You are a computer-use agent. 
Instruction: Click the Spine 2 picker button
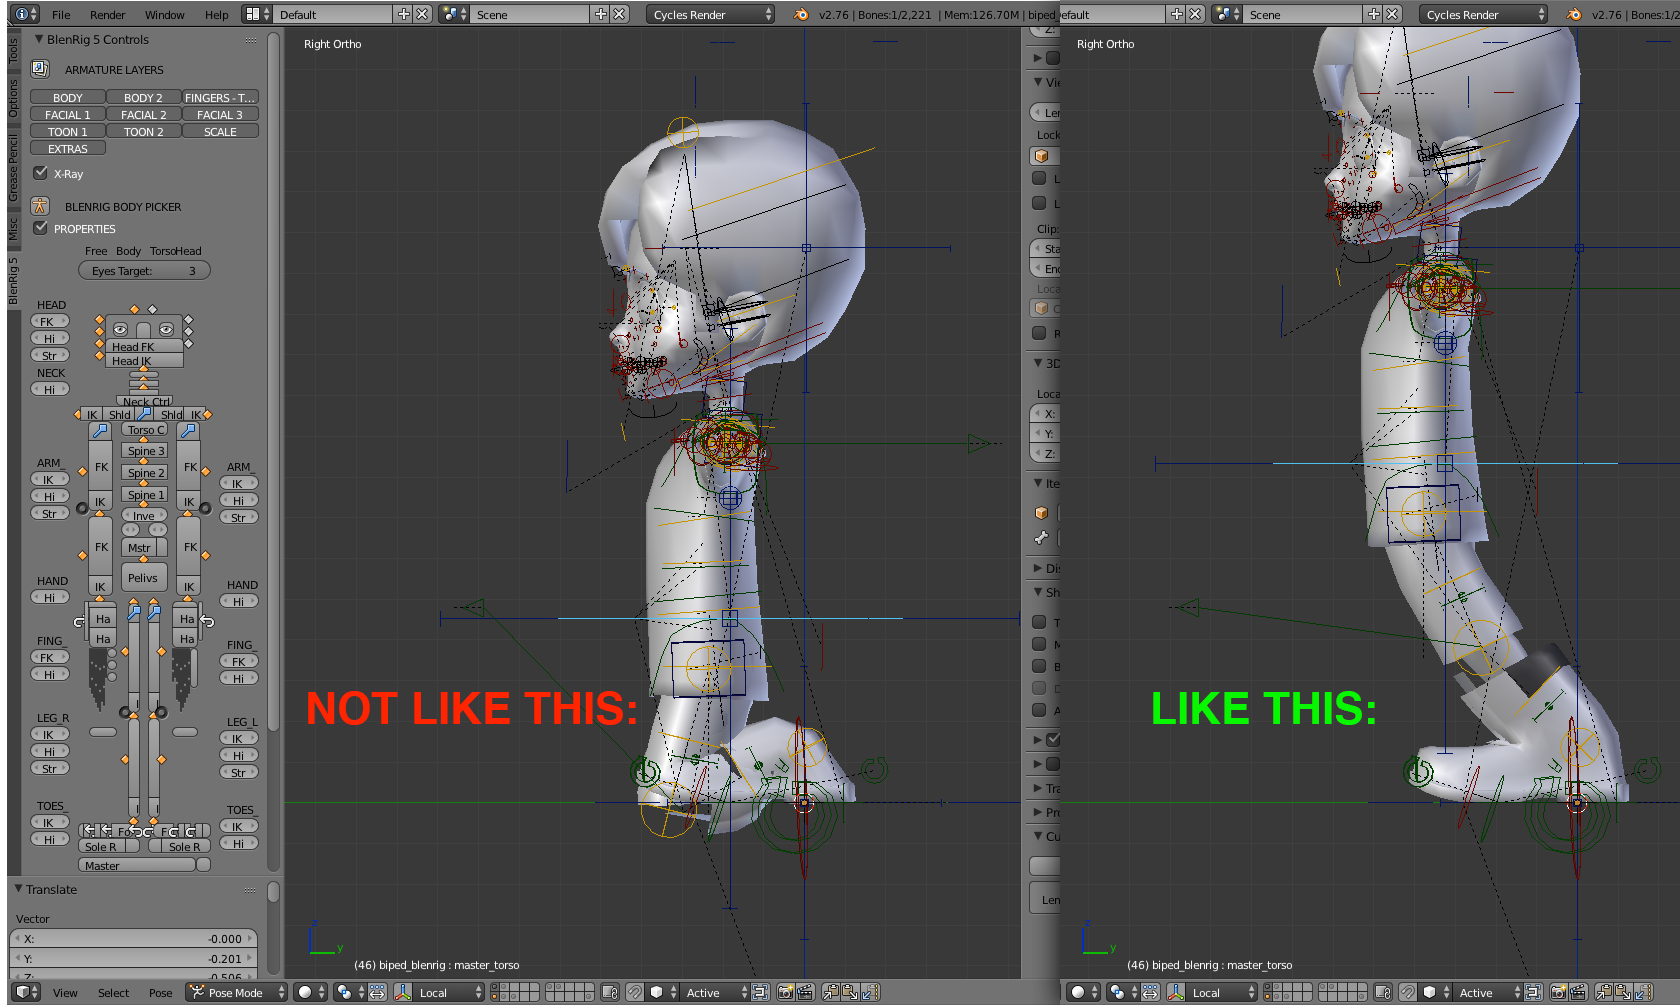point(146,472)
